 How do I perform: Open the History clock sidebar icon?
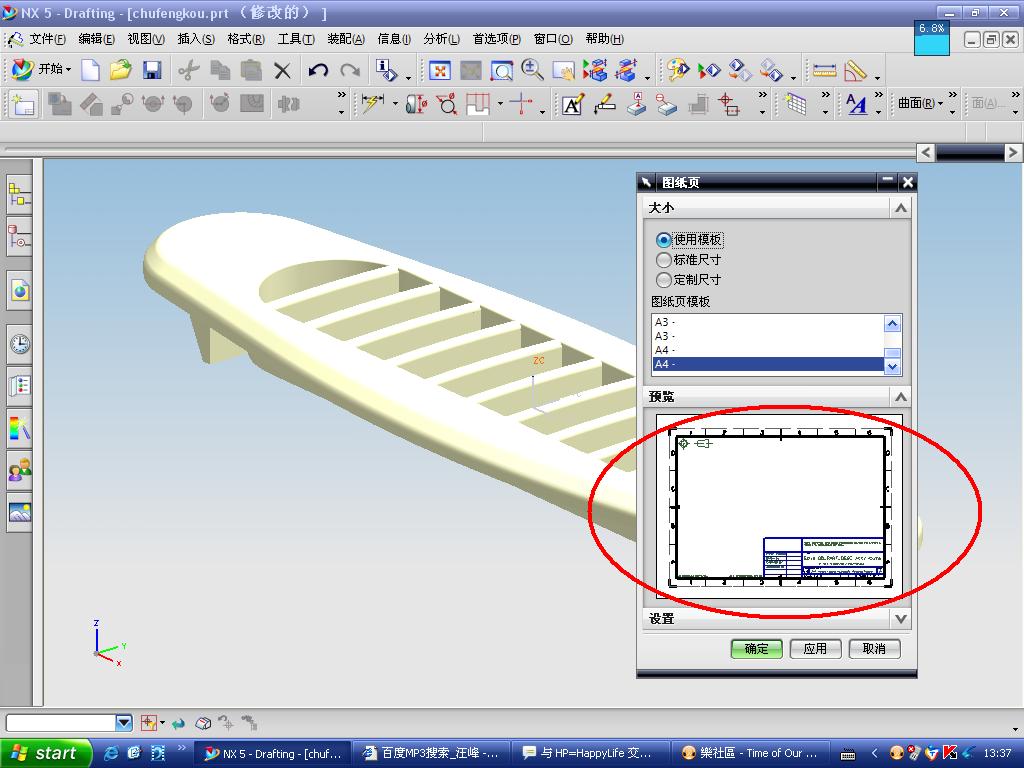point(20,344)
